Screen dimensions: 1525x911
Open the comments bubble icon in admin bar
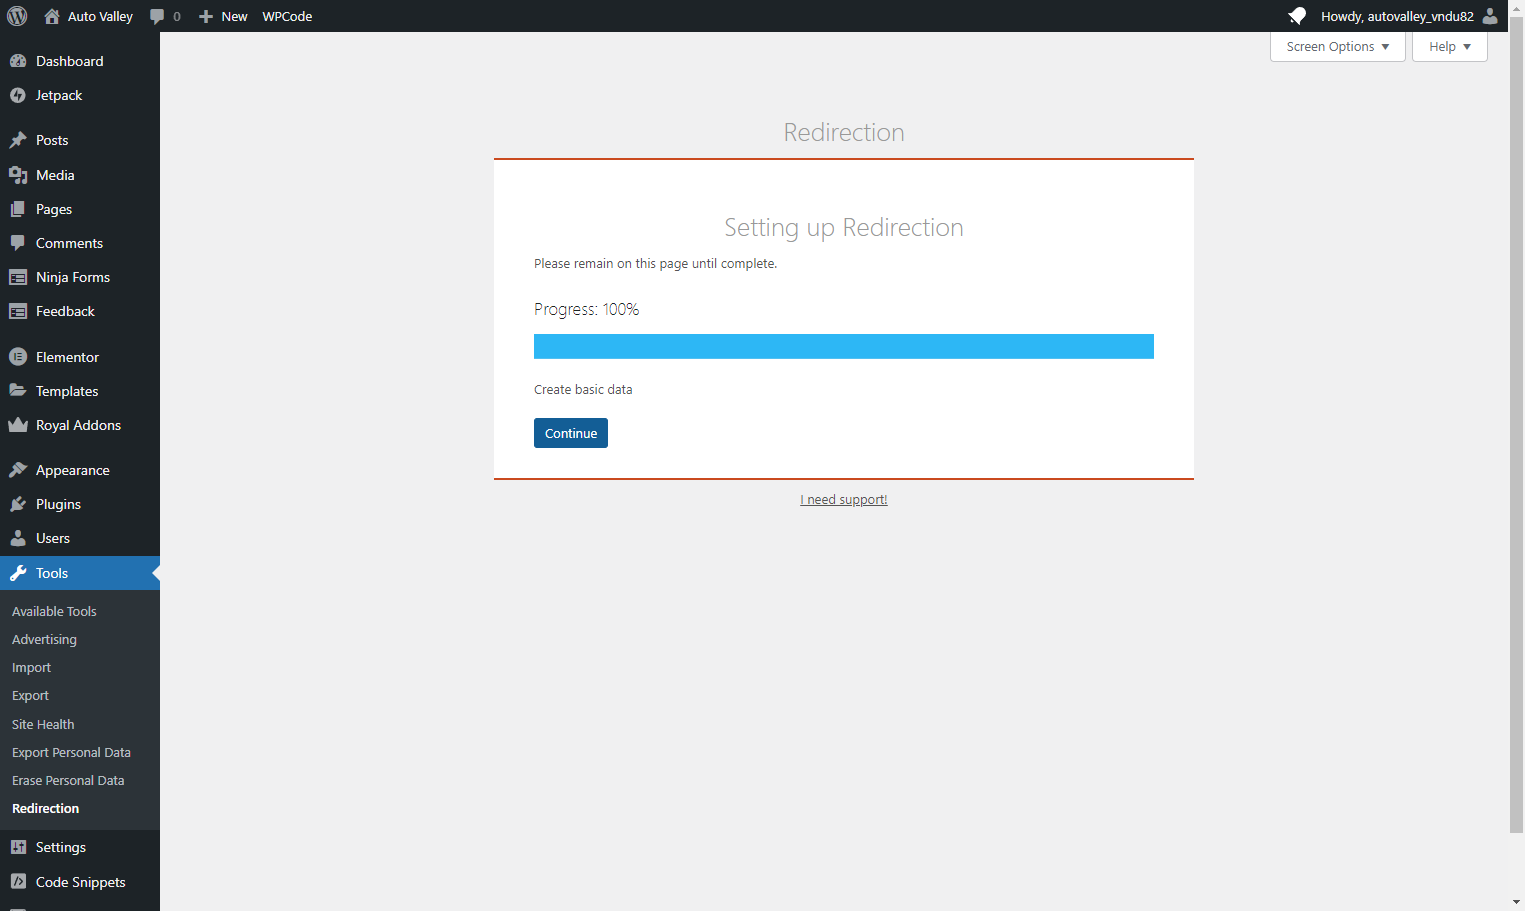[x=157, y=16]
